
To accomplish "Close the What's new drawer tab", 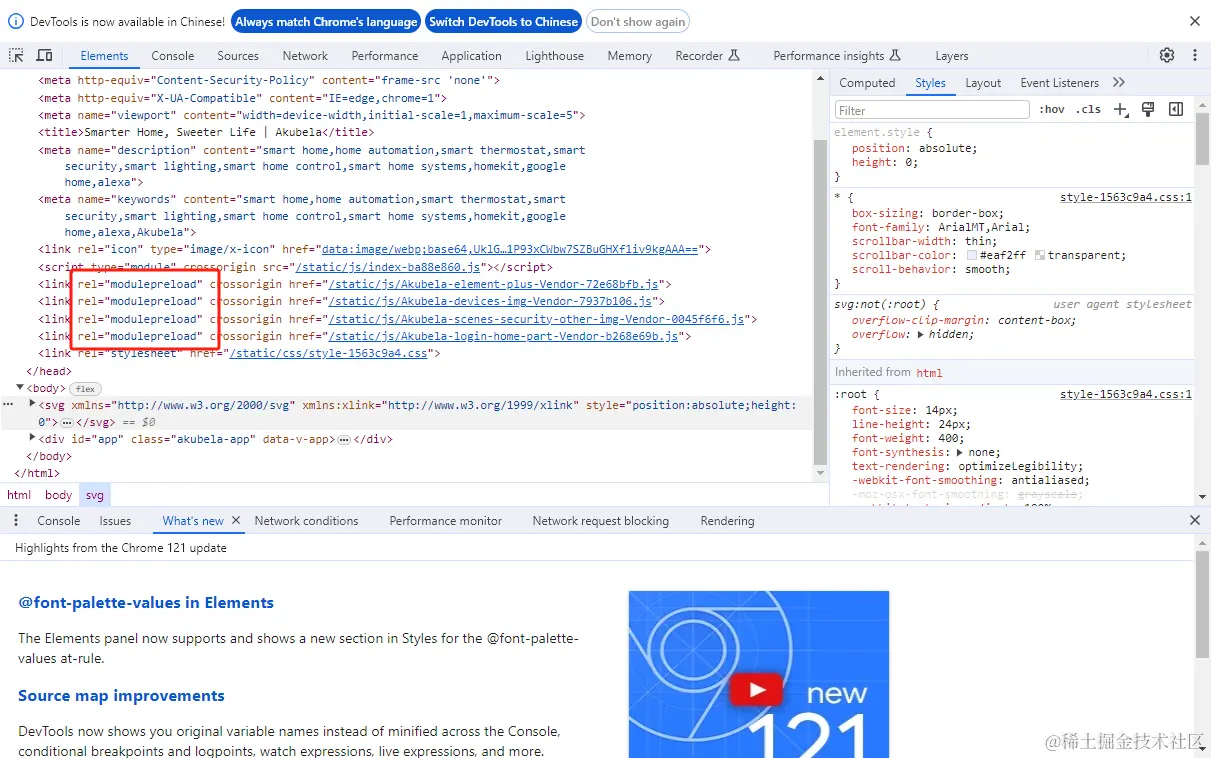I will 236,520.
